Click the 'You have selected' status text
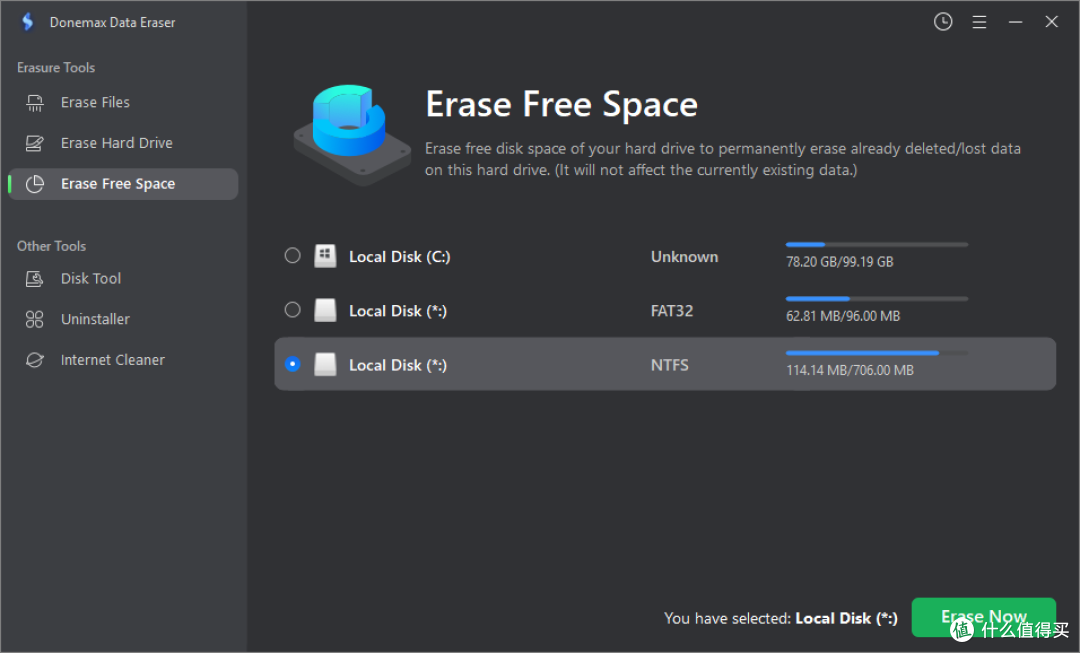The height and width of the screenshot is (653, 1080). coord(781,619)
